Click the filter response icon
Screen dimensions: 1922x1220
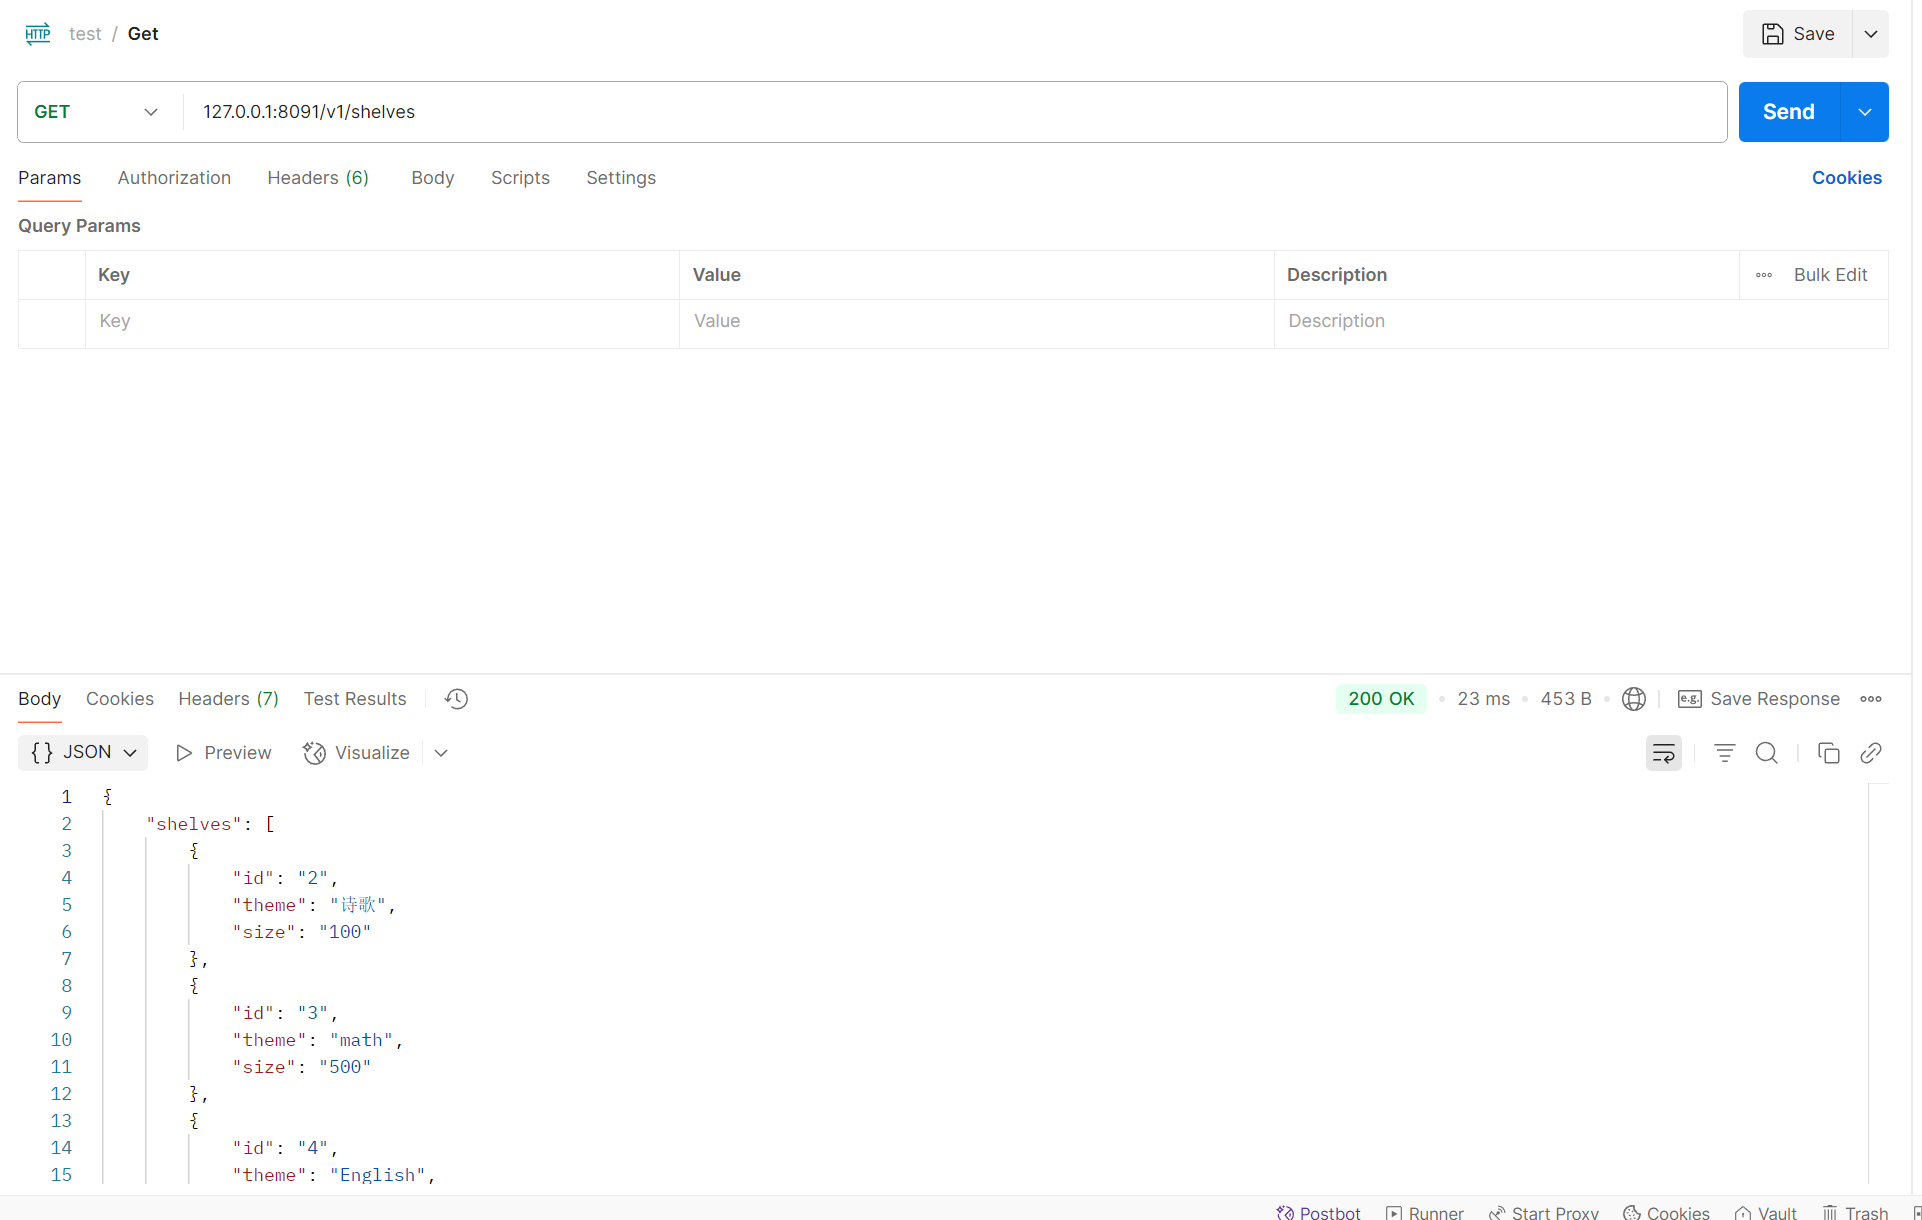coord(1724,753)
